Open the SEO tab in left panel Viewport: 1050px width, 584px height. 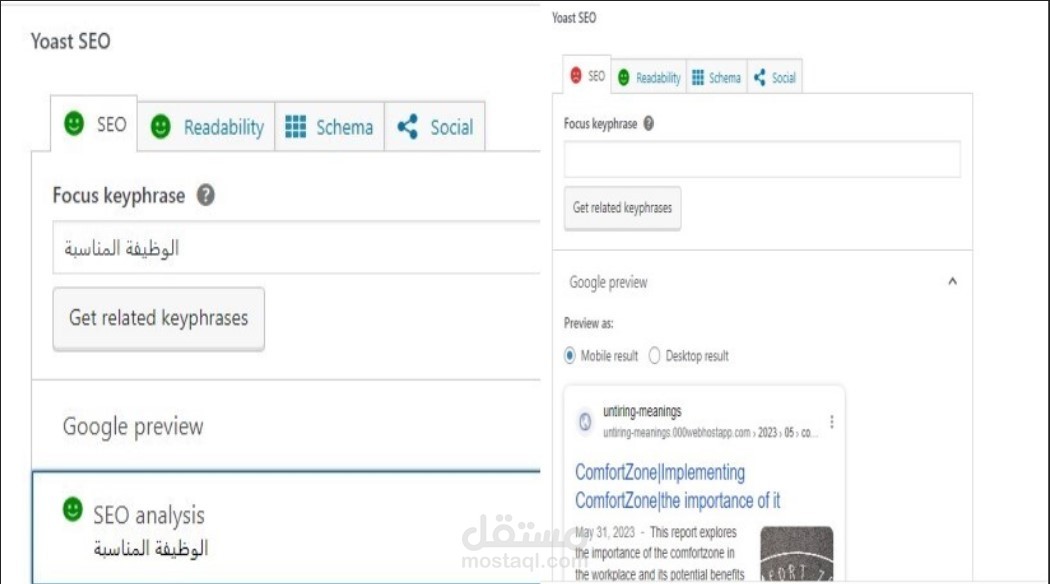tap(94, 124)
